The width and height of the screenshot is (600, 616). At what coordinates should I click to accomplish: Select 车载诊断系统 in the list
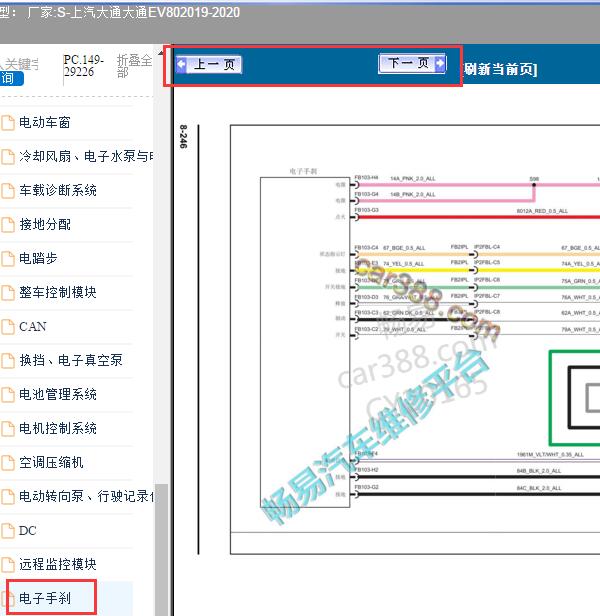point(58,191)
